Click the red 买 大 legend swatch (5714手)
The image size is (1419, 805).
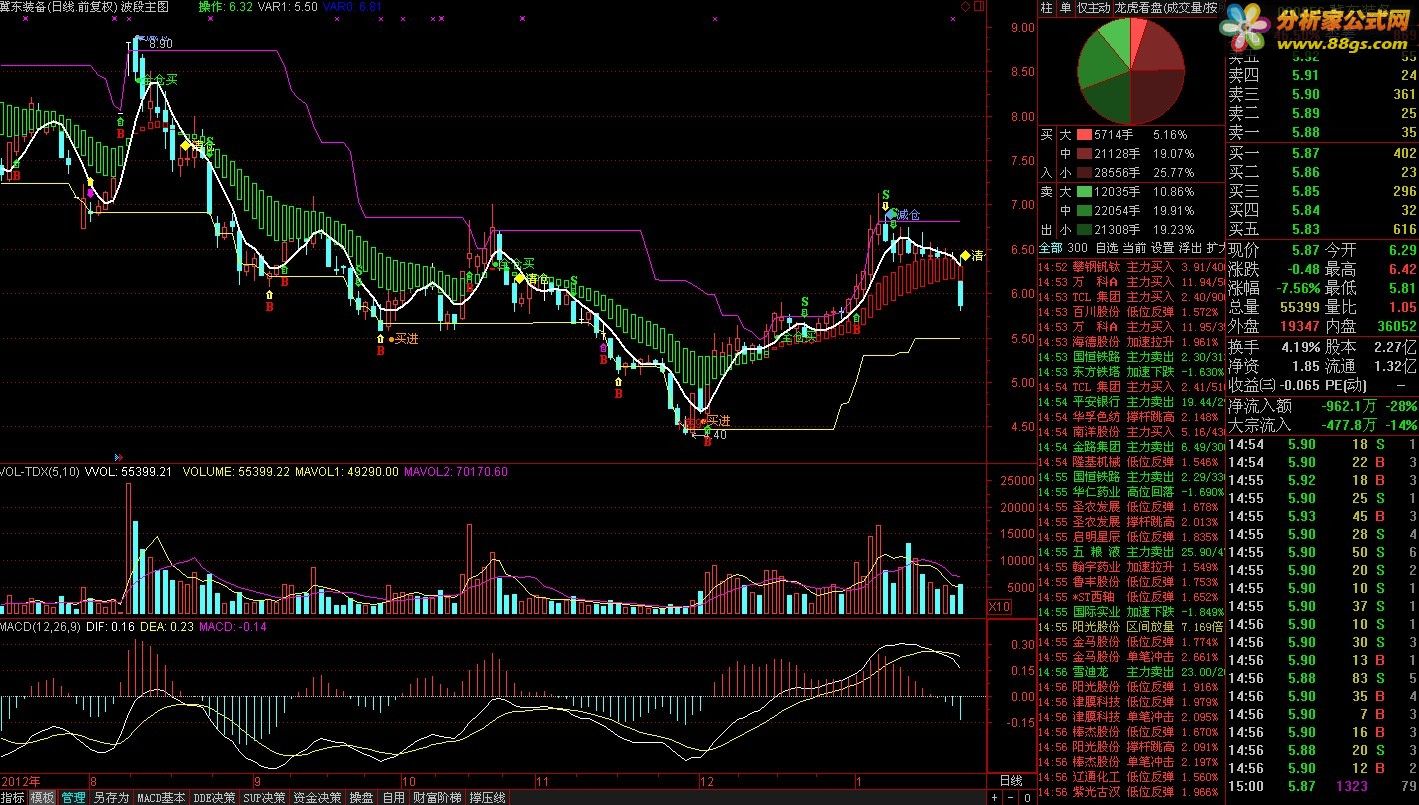pos(1084,134)
